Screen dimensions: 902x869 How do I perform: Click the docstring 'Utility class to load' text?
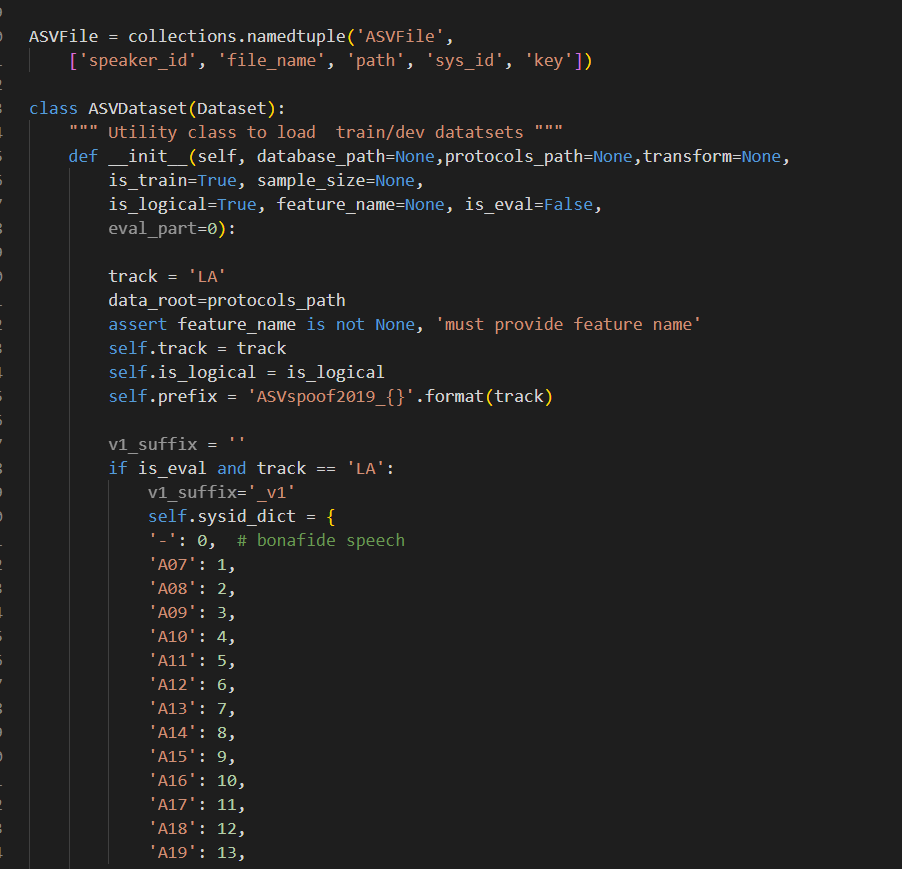[212, 133]
